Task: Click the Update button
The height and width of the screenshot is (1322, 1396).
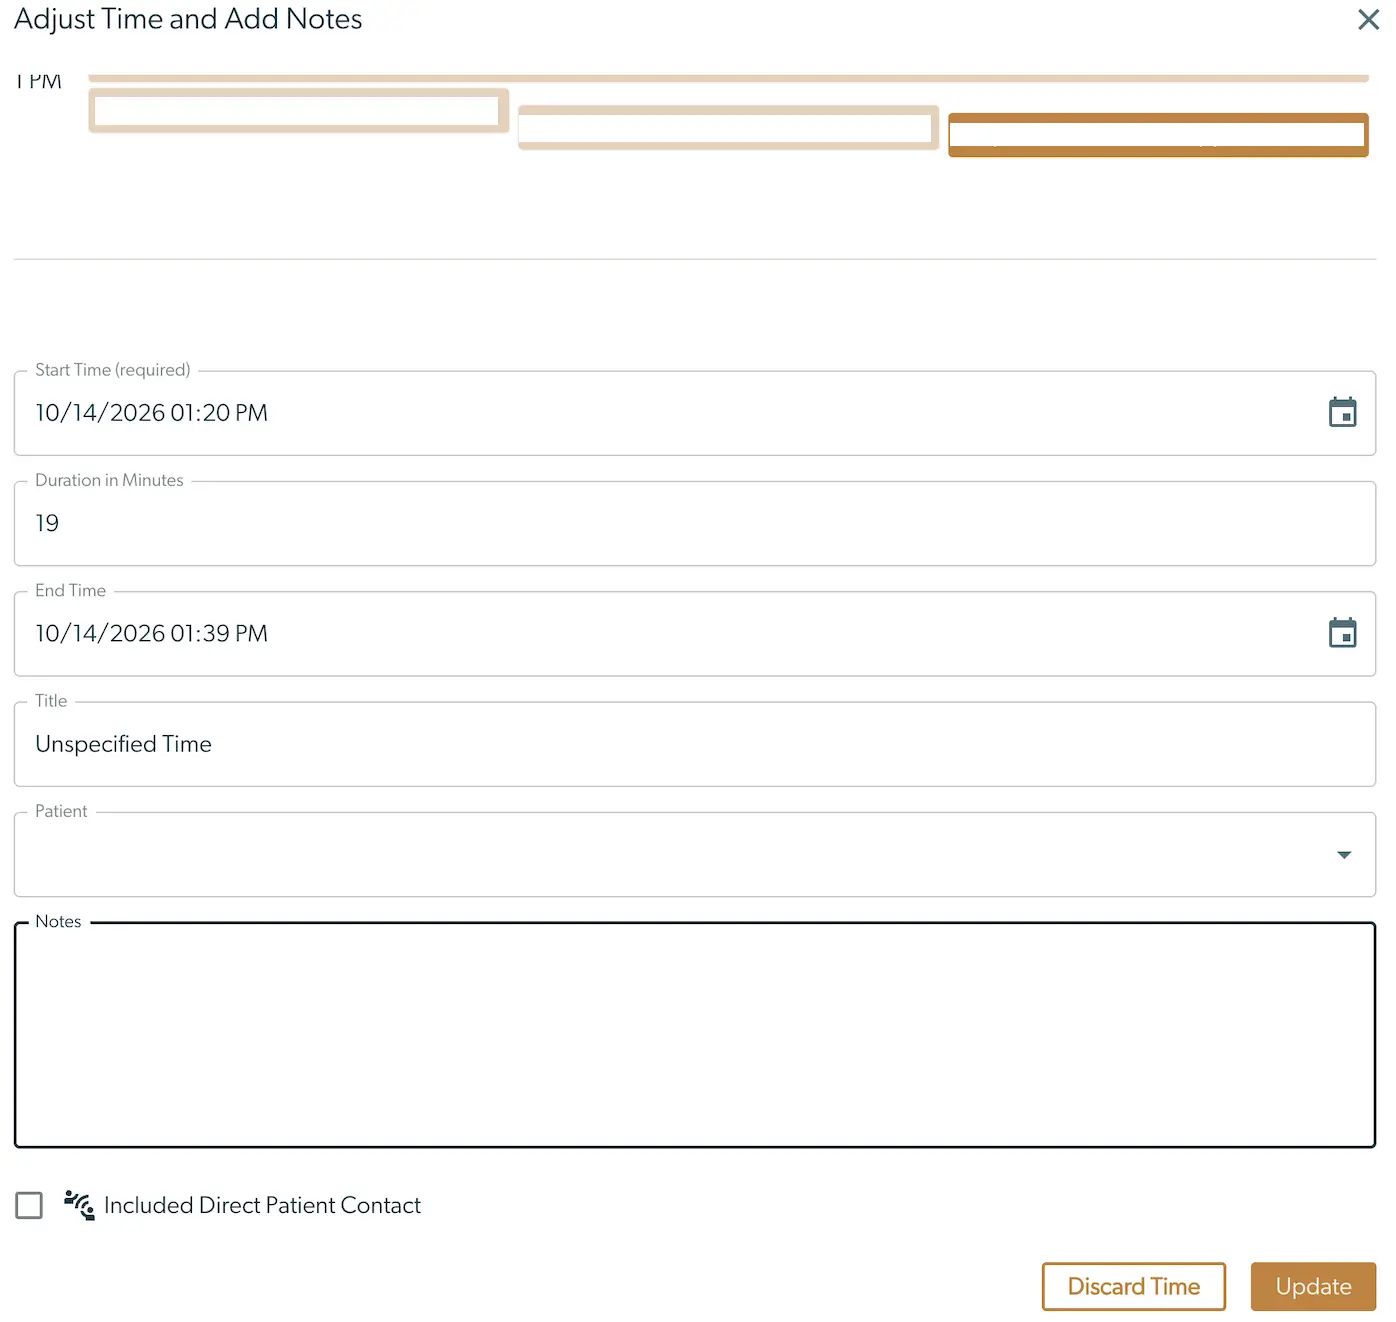Action: tap(1313, 1286)
